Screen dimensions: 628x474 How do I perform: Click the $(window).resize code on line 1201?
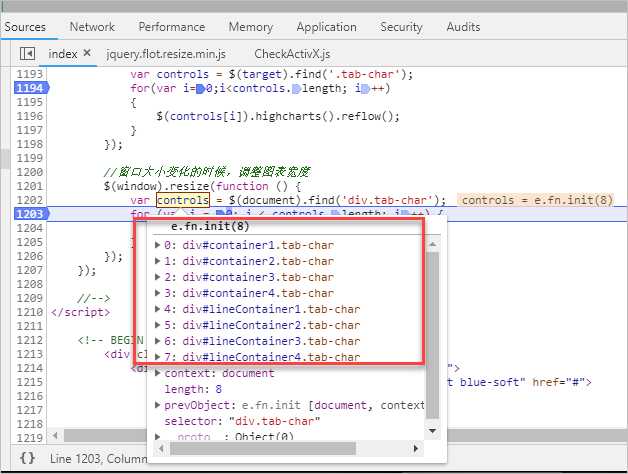[x=159, y=186]
